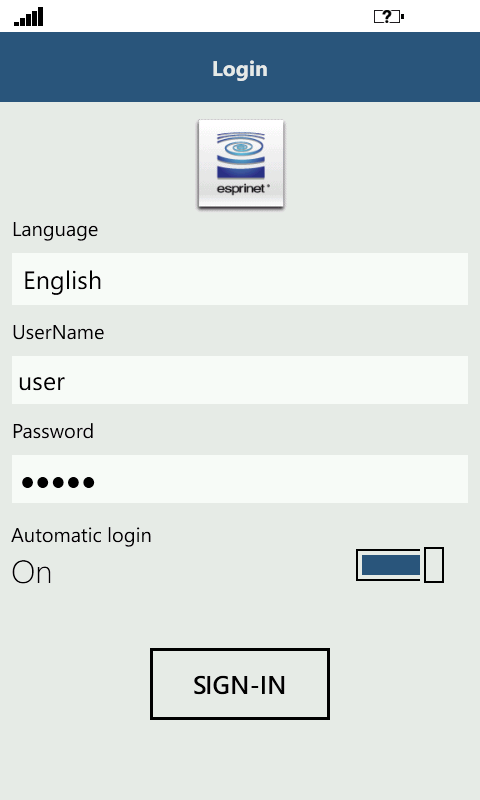Image resolution: width=480 pixels, height=800 pixels.
Task: Click the SIGN-IN button
Action: click(x=240, y=684)
